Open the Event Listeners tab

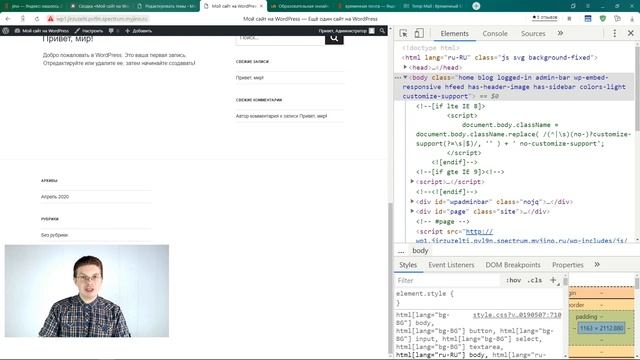(451, 265)
